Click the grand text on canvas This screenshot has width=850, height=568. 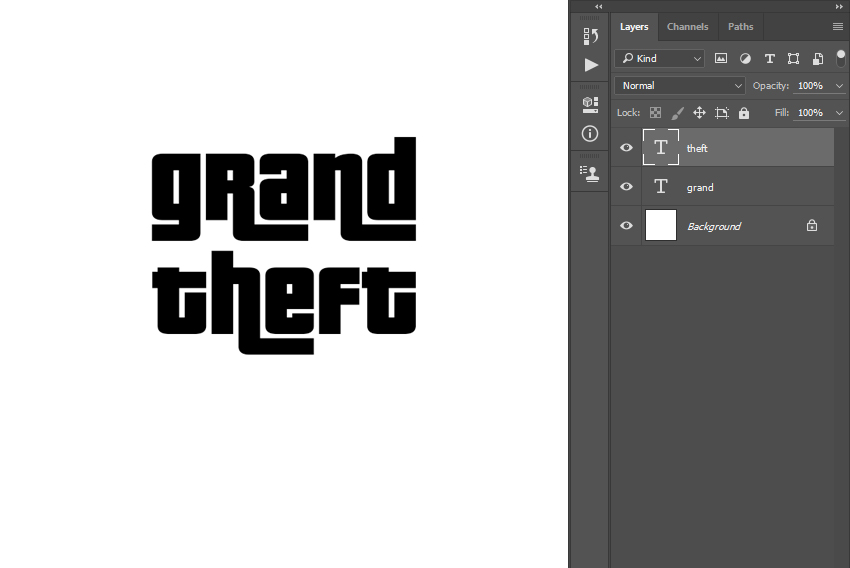284,189
